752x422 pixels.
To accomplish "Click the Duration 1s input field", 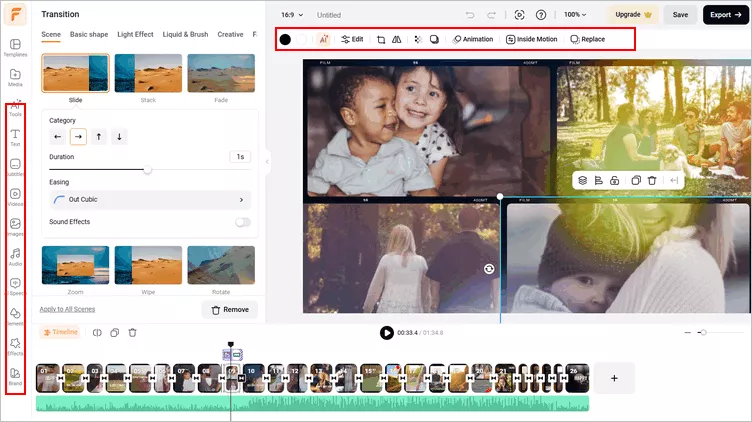I will tap(240, 157).
